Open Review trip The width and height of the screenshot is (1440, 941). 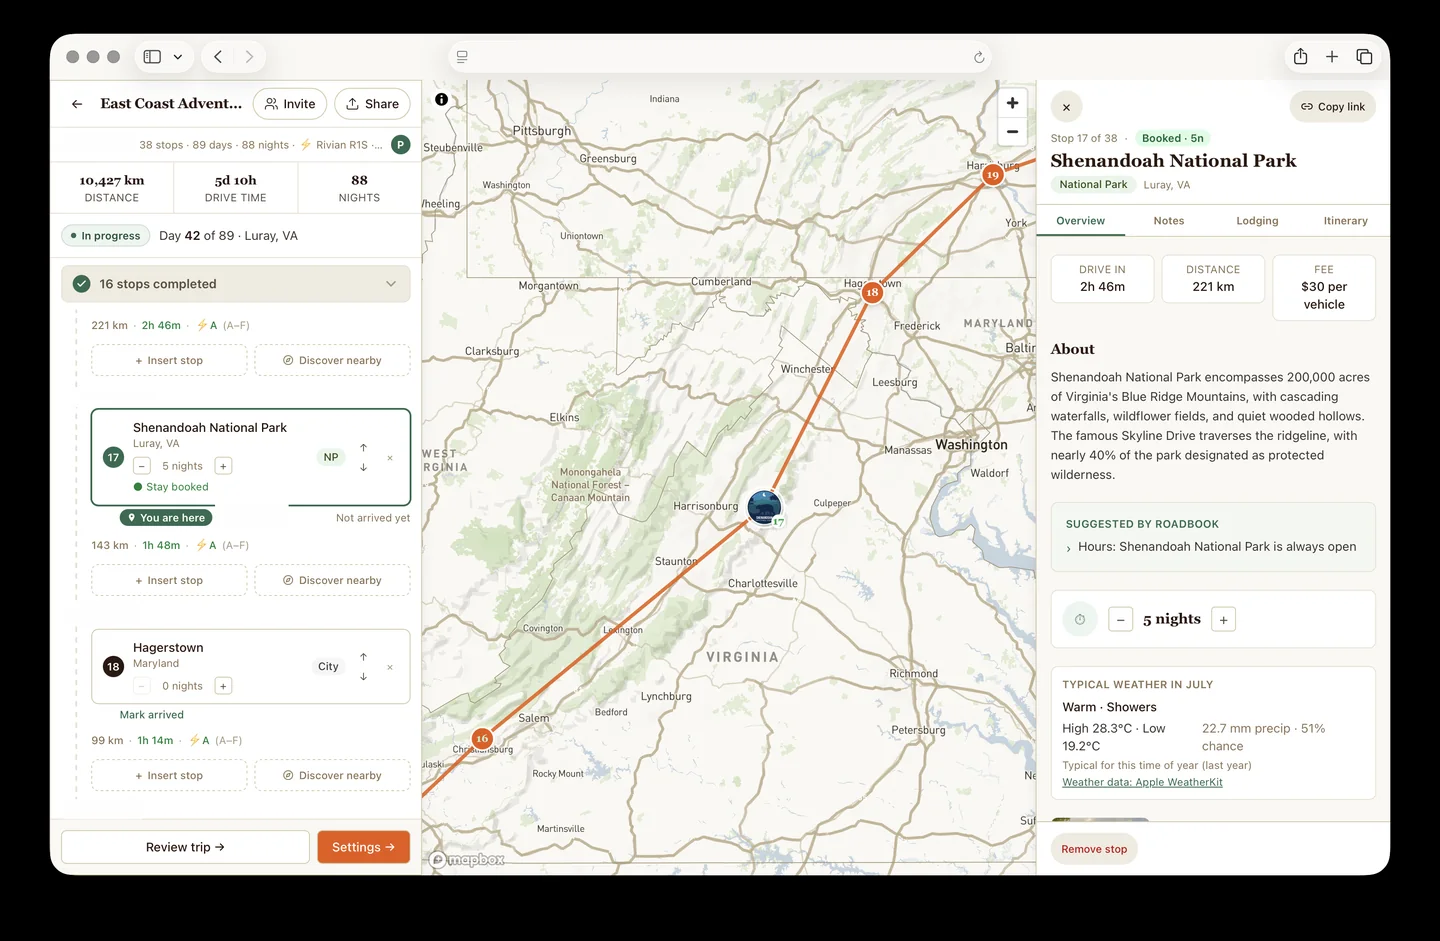tap(185, 847)
